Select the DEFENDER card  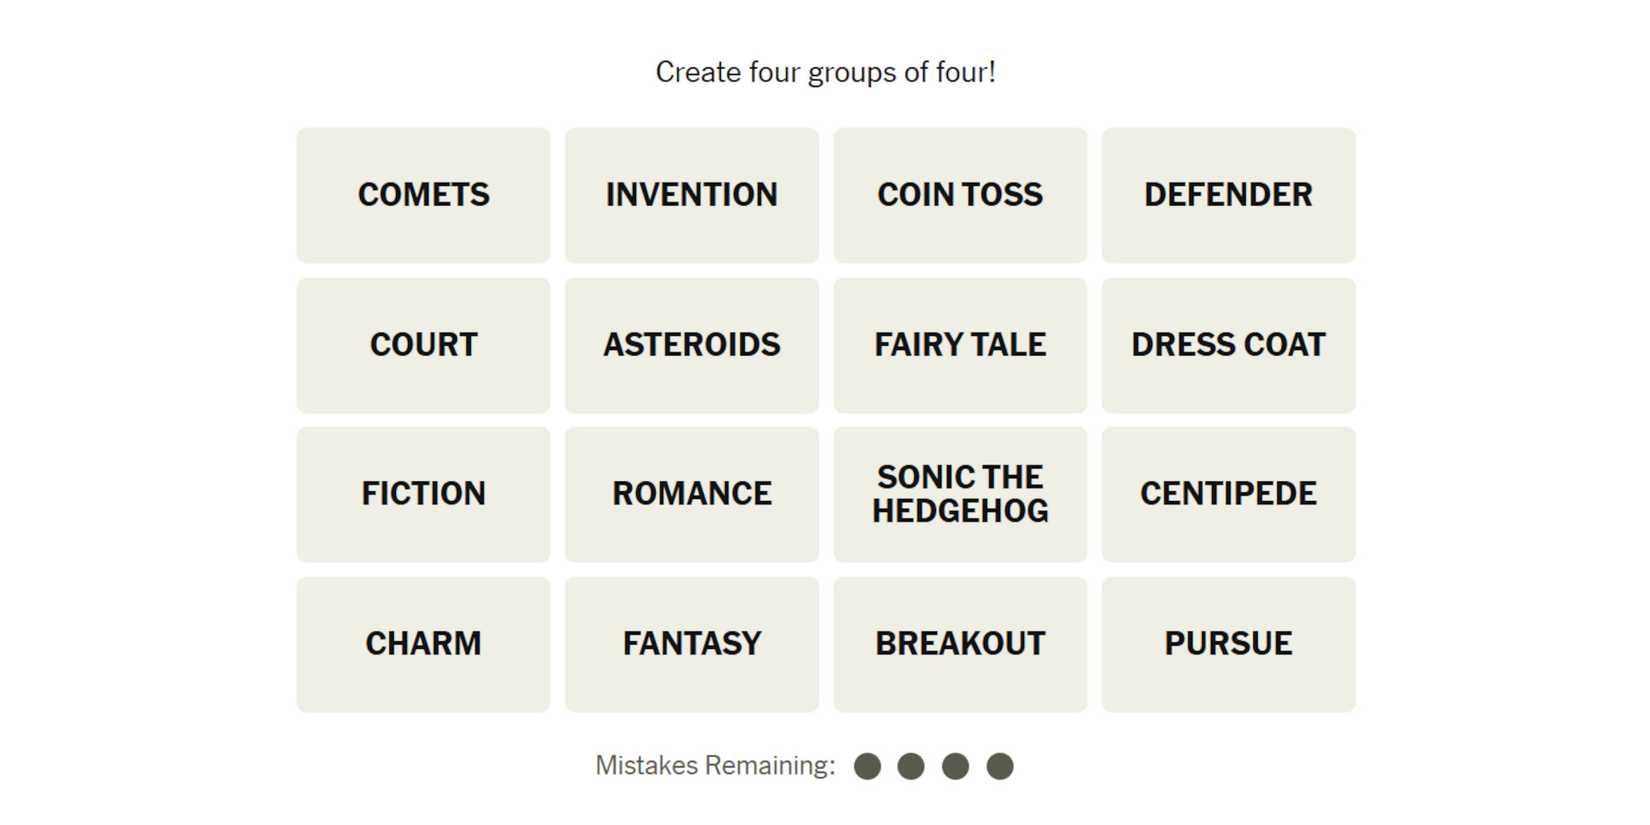(1228, 195)
